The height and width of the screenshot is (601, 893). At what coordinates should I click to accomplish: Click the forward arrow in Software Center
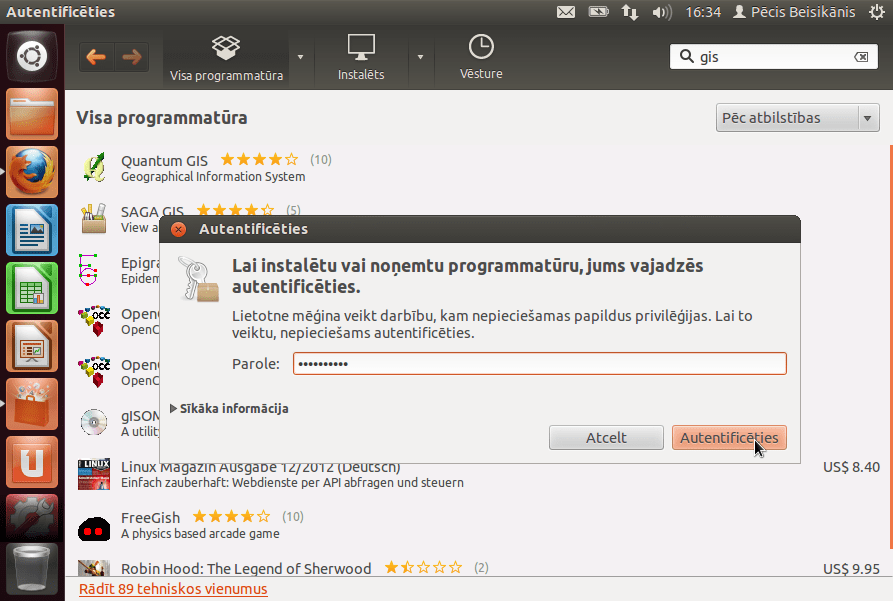point(132,57)
